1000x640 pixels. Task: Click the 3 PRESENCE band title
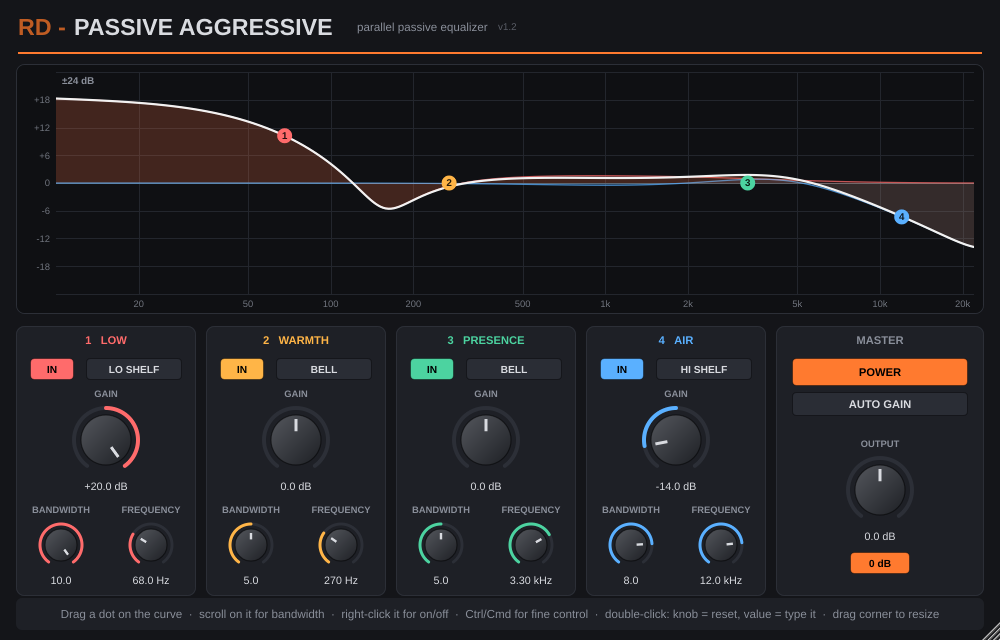point(486,340)
